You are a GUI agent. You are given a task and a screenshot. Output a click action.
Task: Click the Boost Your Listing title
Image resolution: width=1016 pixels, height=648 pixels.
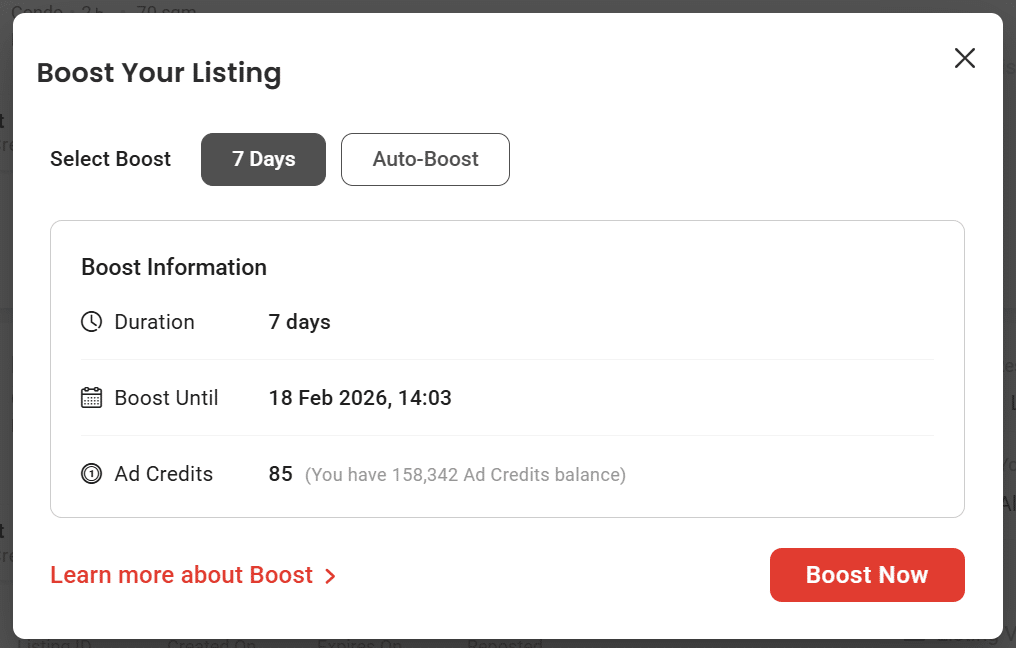[x=159, y=73]
